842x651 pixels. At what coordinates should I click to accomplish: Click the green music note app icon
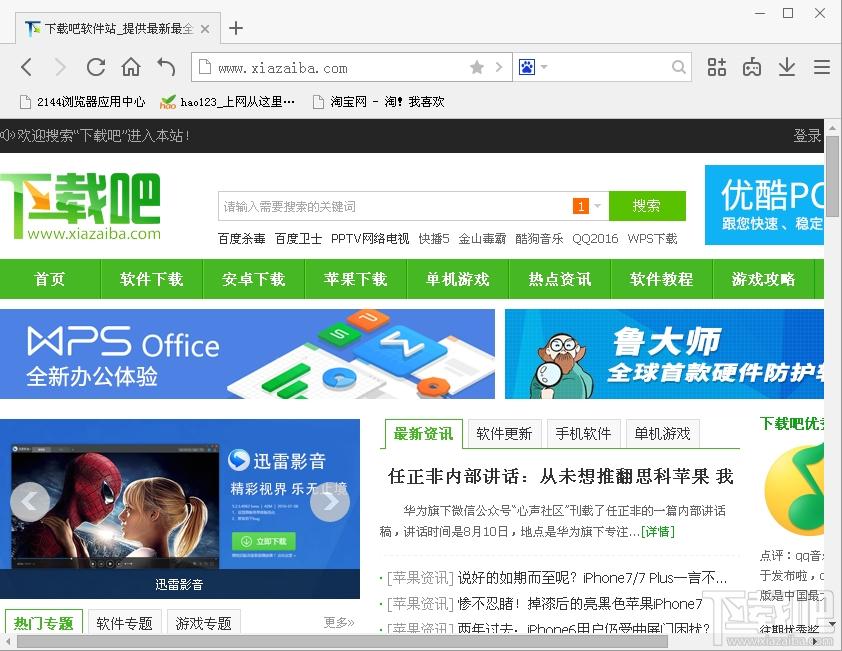794,489
